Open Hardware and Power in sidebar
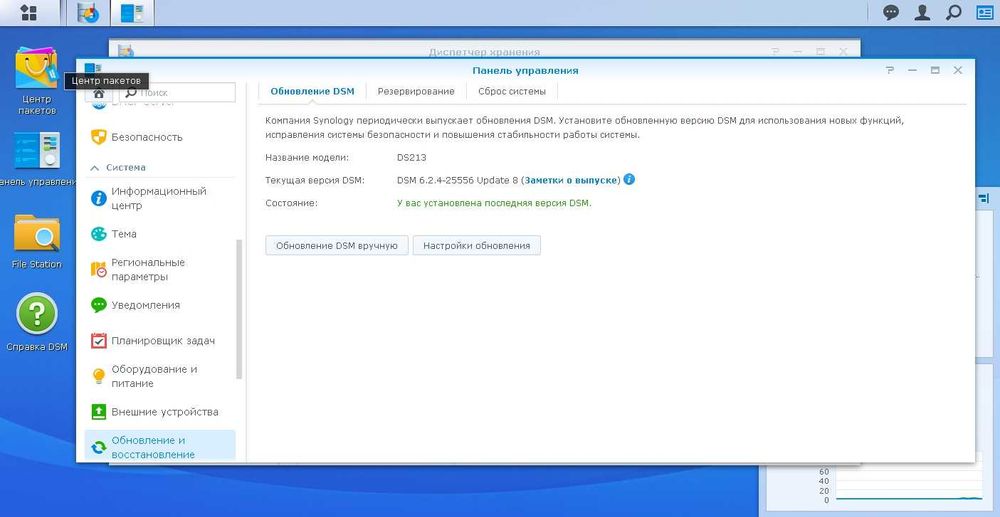This screenshot has width=1000, height=517. [160, 376]
